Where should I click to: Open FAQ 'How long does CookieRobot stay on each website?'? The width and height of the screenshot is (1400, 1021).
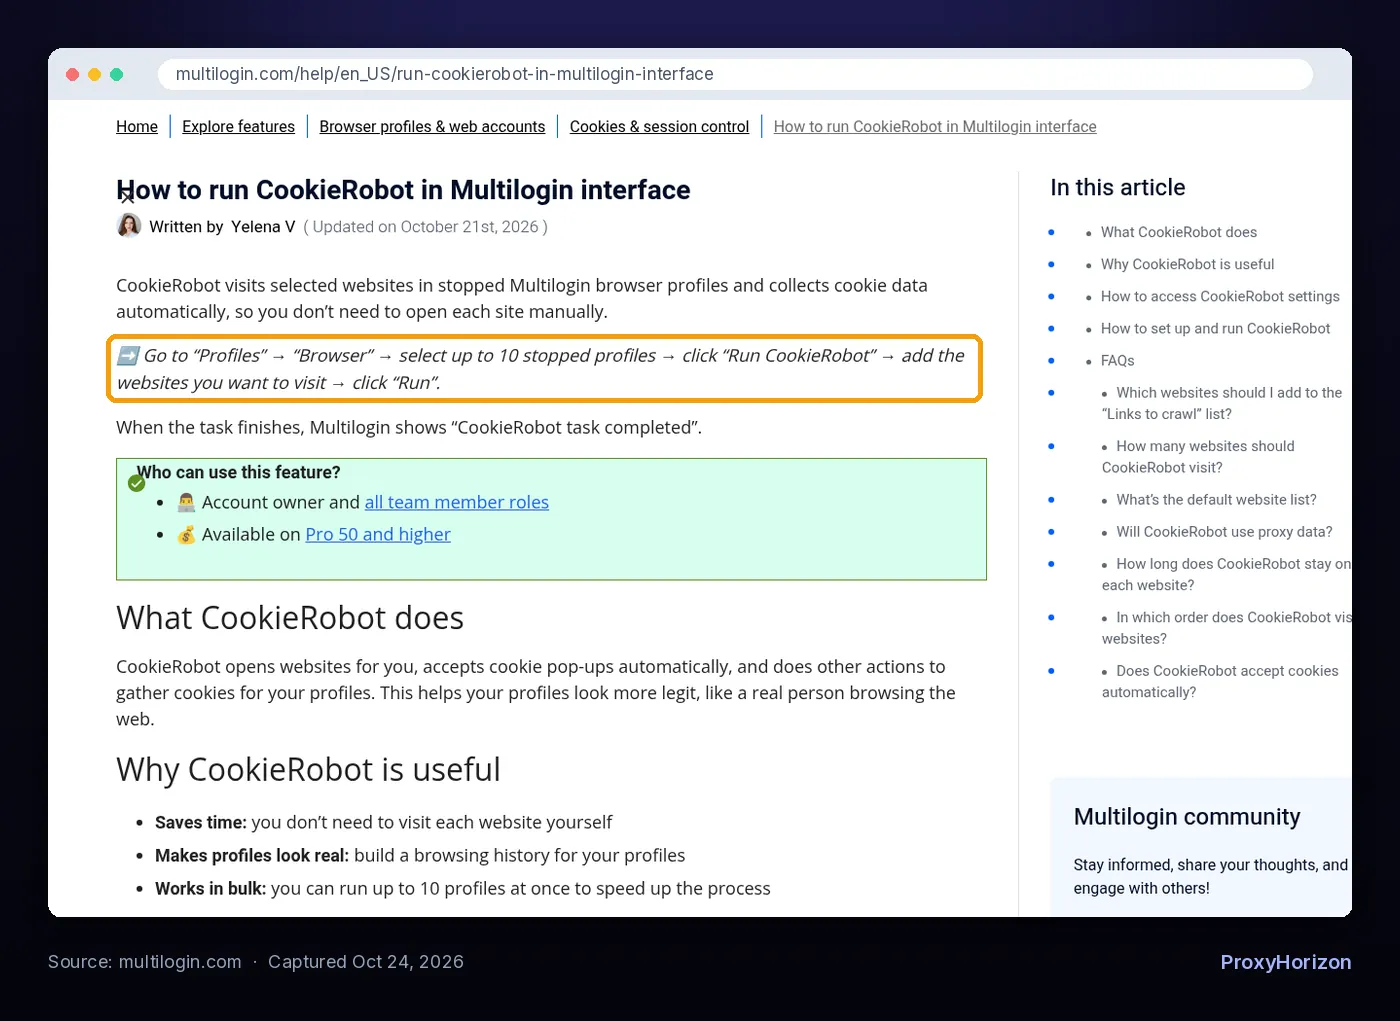point(1226,575)
